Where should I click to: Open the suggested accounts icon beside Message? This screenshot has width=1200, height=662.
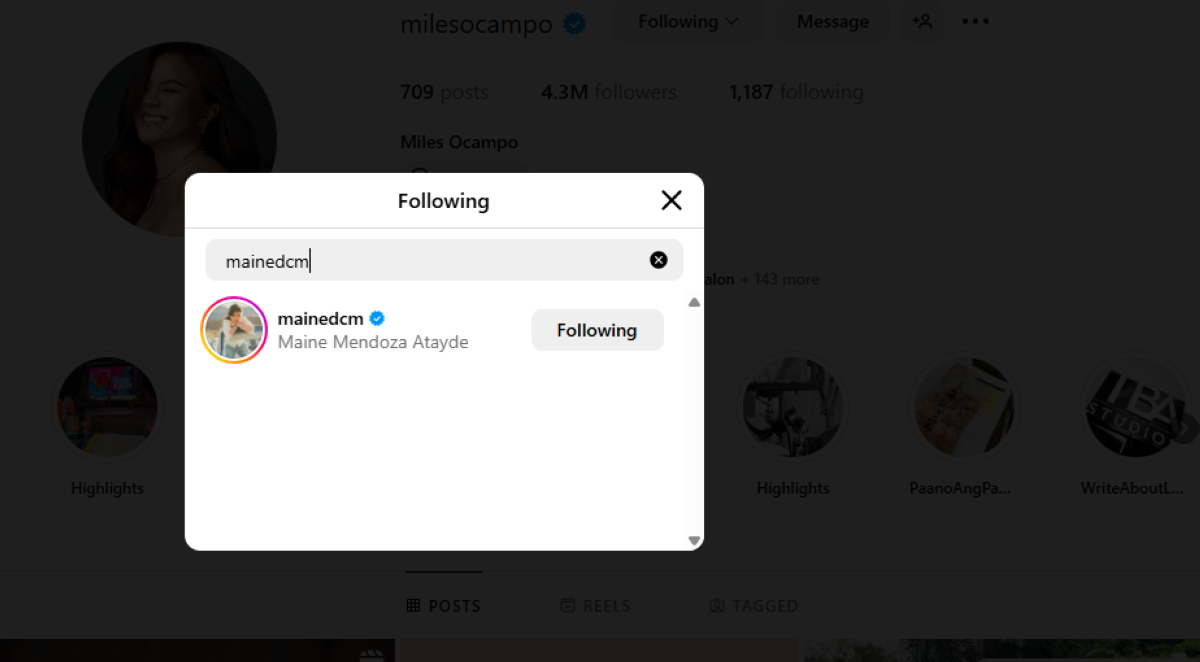(x=921, y=21)
